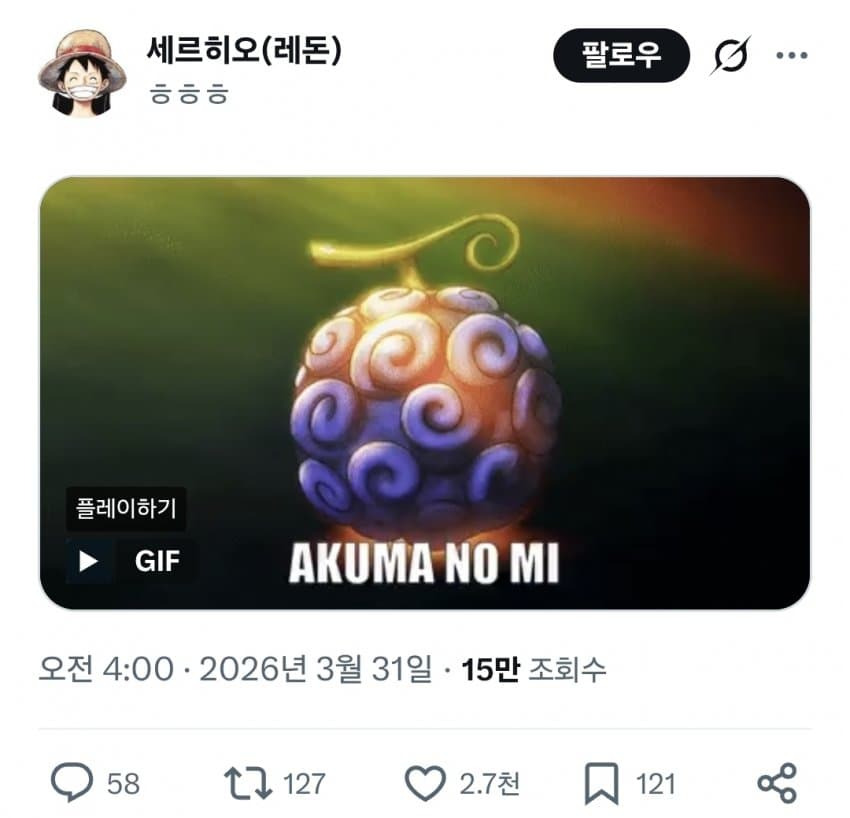The width and height of the screenshot is (850, 818).
Task: Click the 15만 조회수 view count
Action: pyautogui.click(x=533, y=669)
